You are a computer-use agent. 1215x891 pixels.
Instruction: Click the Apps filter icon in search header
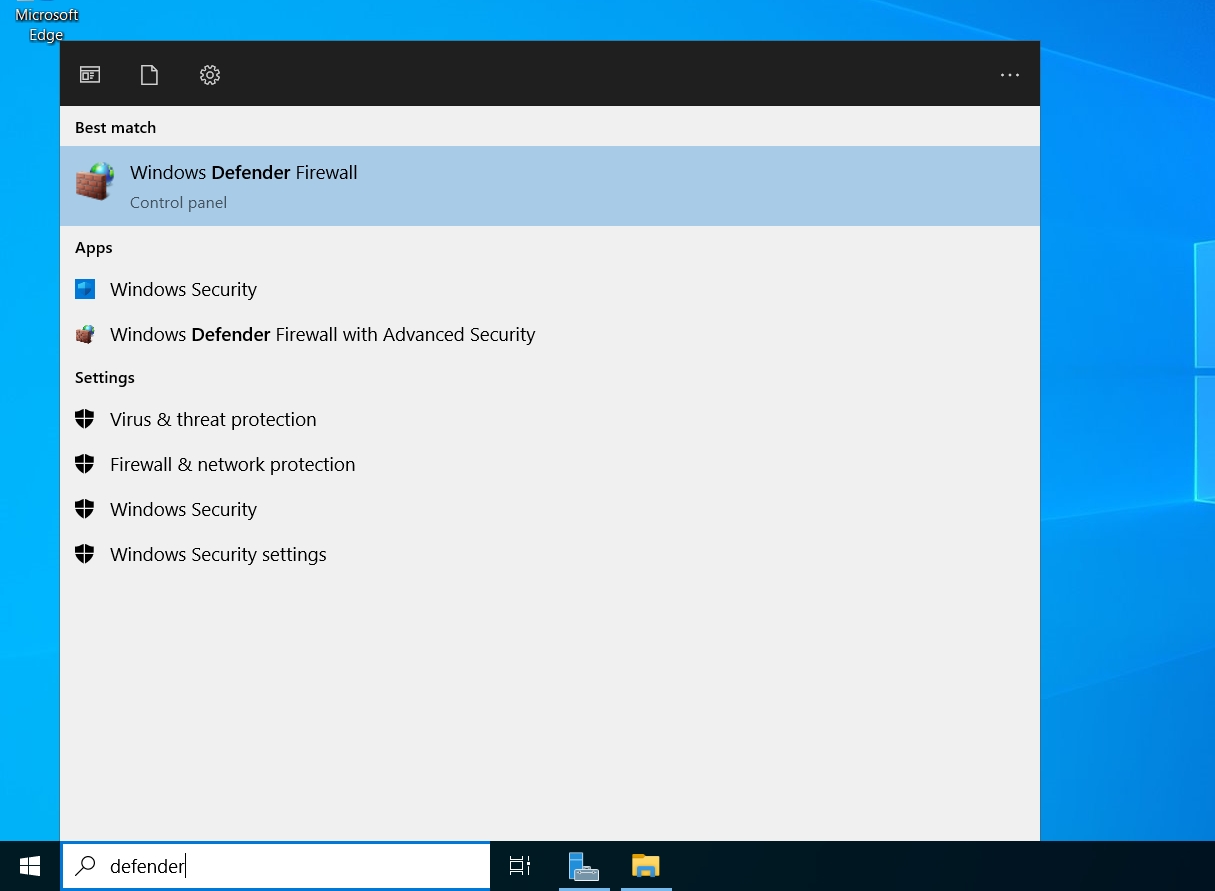(x=90, y=75)
